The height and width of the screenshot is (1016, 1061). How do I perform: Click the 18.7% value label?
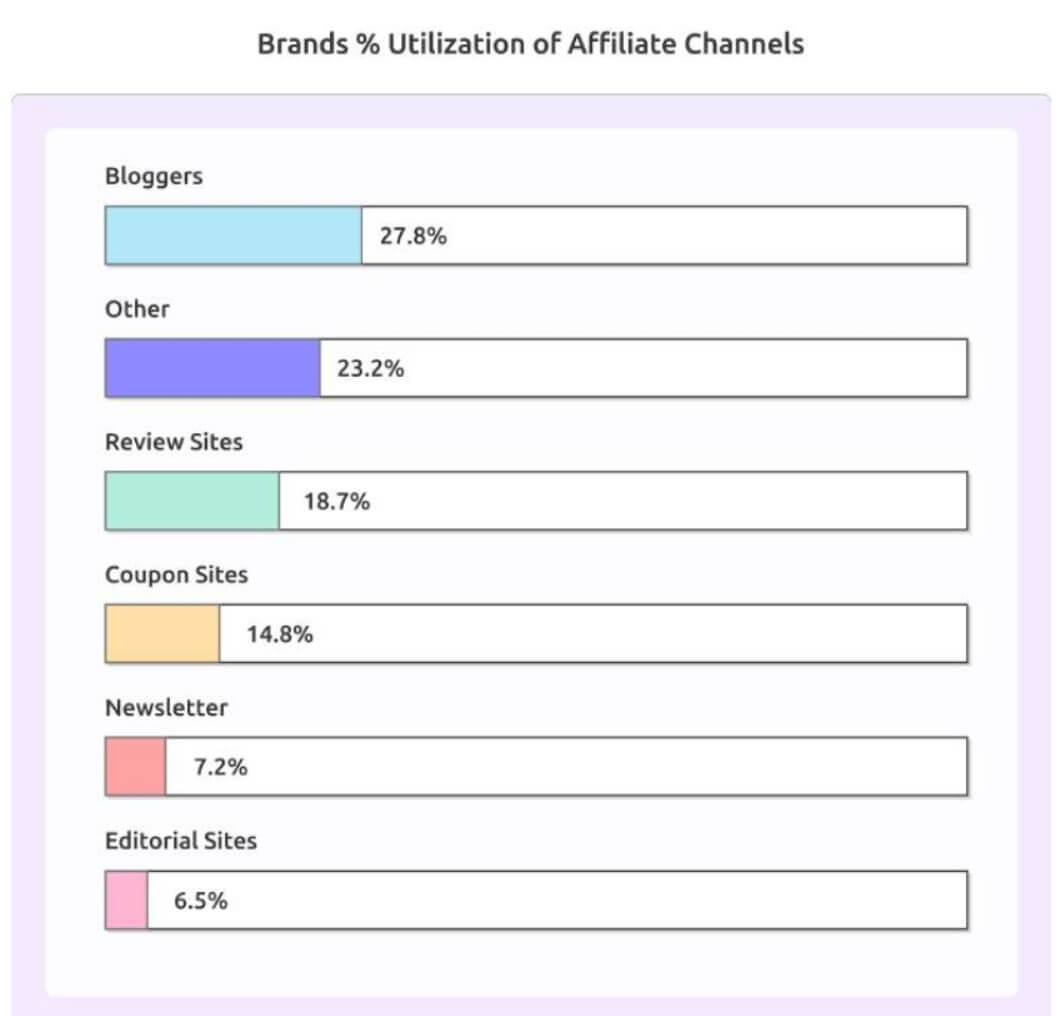pyautogui.click(x=336, y=501)
